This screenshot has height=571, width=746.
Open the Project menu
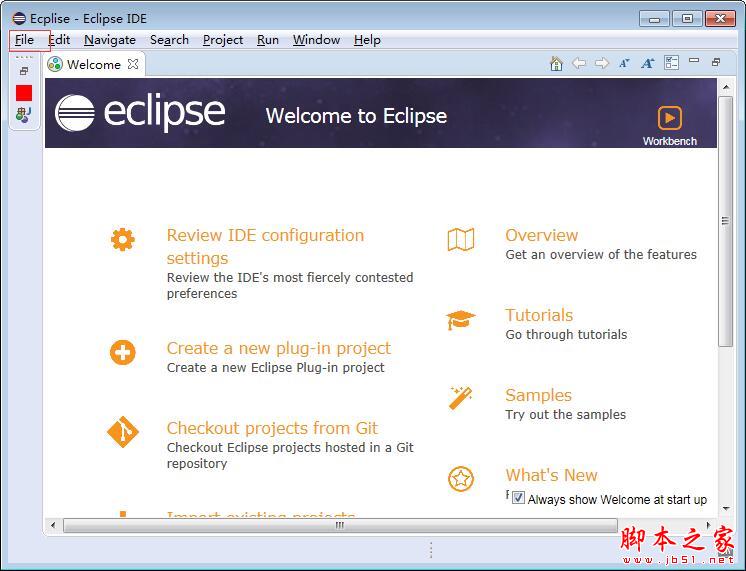click(223, 40)
